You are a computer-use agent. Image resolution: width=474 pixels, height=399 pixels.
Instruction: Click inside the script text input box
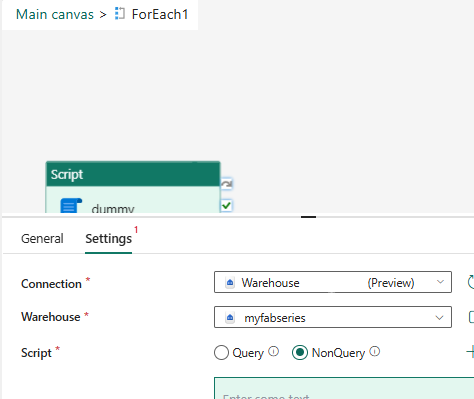344,388
